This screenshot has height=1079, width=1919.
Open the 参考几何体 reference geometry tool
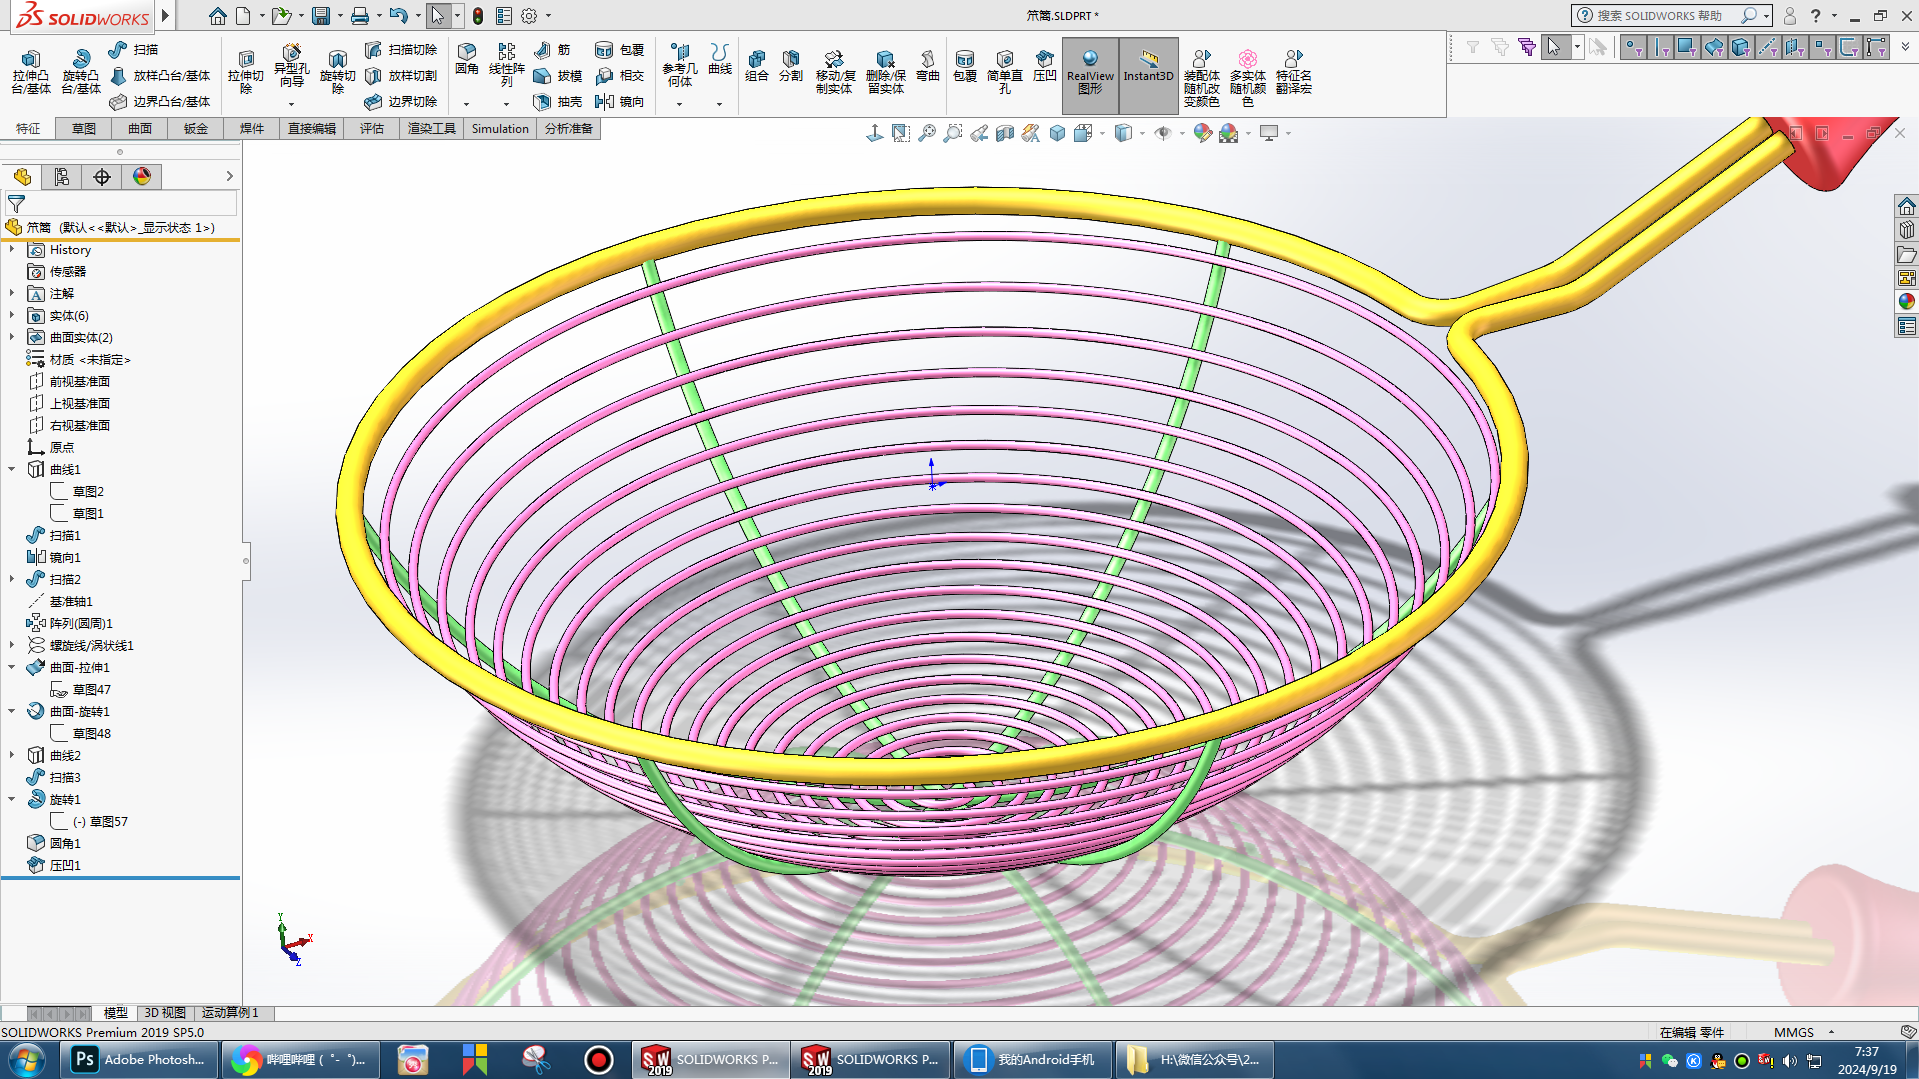click(x=680, y=65)
